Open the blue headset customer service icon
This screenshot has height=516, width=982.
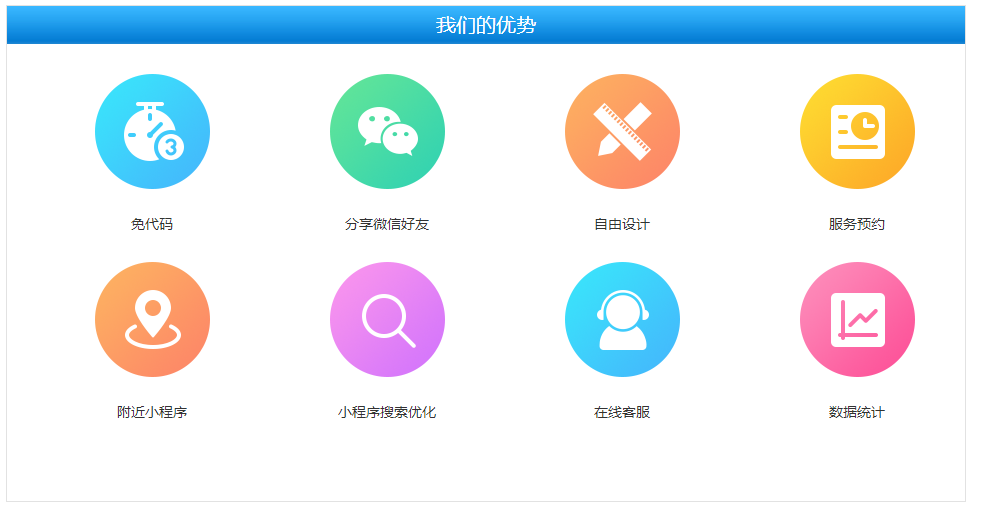tap(622, 319)
